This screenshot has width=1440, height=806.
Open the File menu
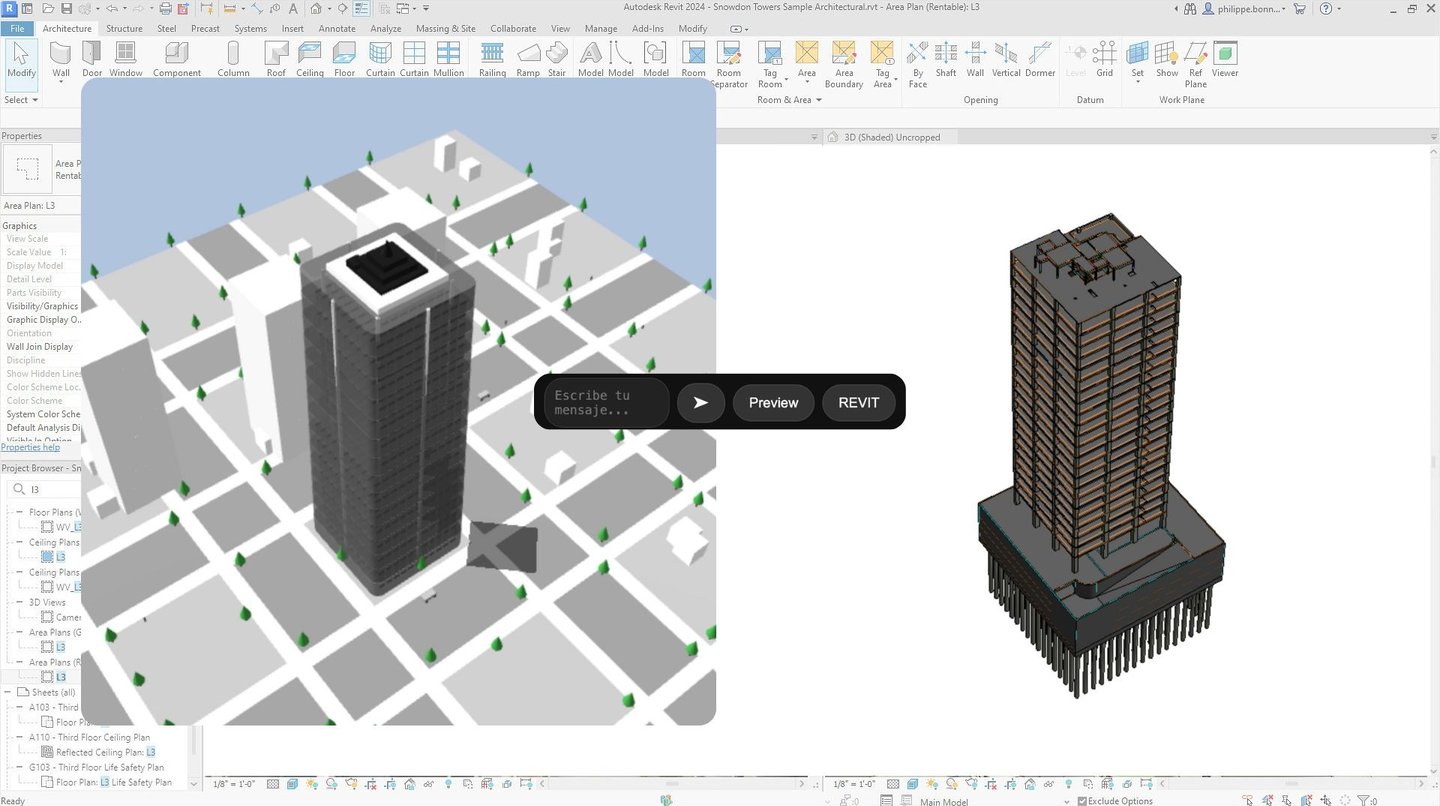point(18,28)
